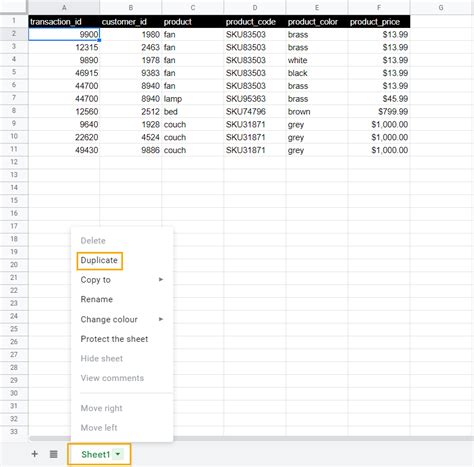Click row 8 header number

coord(14,111)
